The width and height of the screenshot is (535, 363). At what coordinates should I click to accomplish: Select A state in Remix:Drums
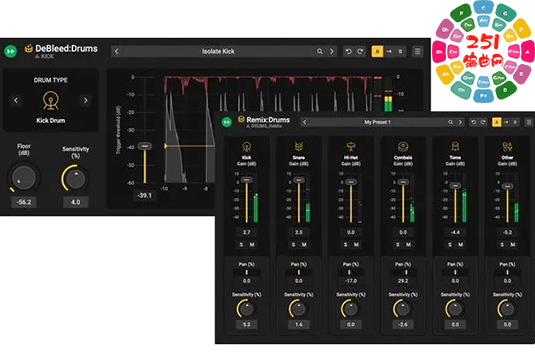tap(496, 122)
